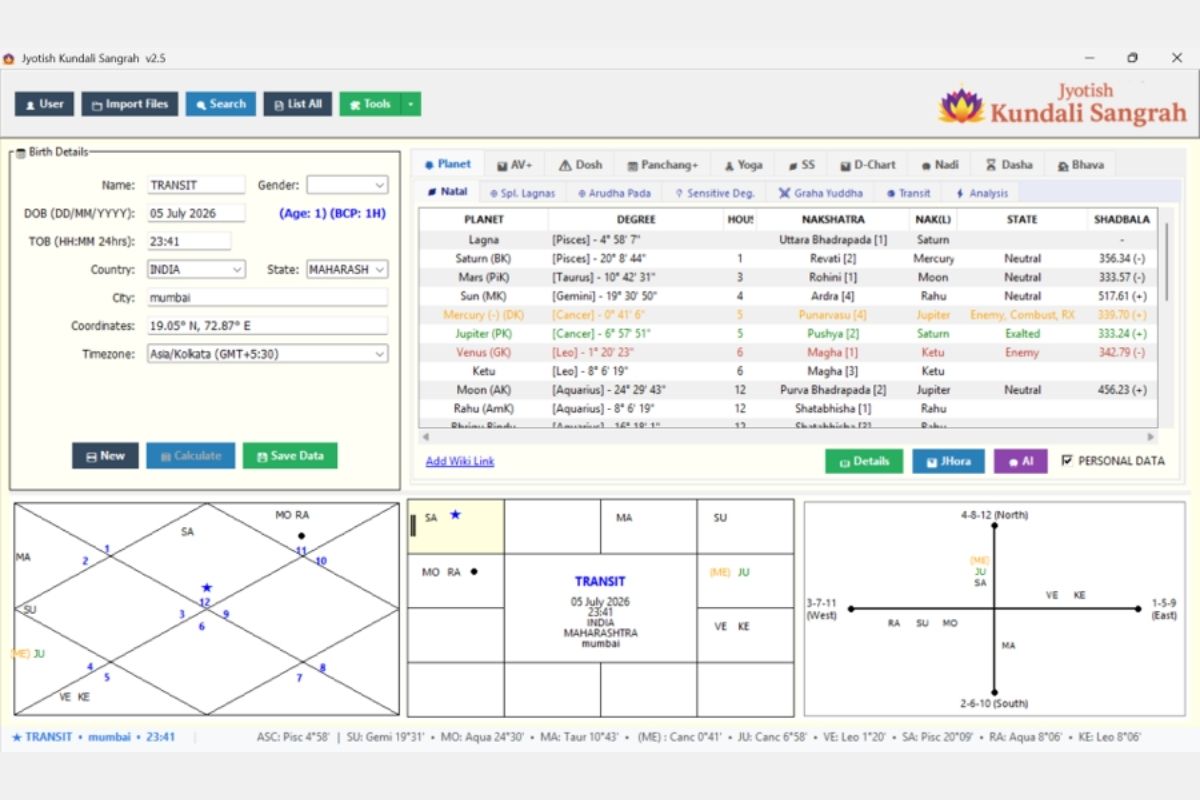The width and height of the screenshot is (1200, 800).
Task: Switch to the Panchang+ tab
Action: 663,165
